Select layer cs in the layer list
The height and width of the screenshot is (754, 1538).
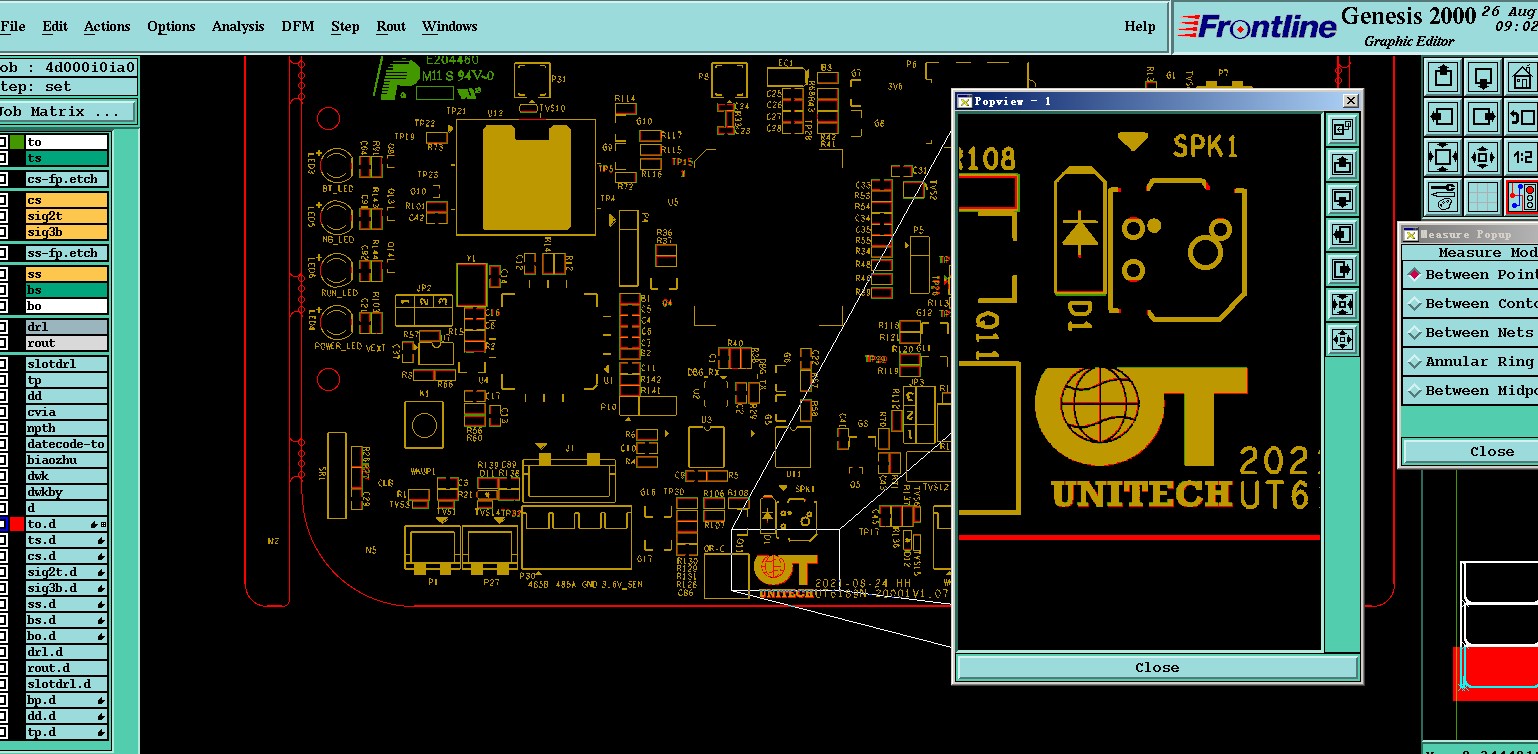(66, 200)
